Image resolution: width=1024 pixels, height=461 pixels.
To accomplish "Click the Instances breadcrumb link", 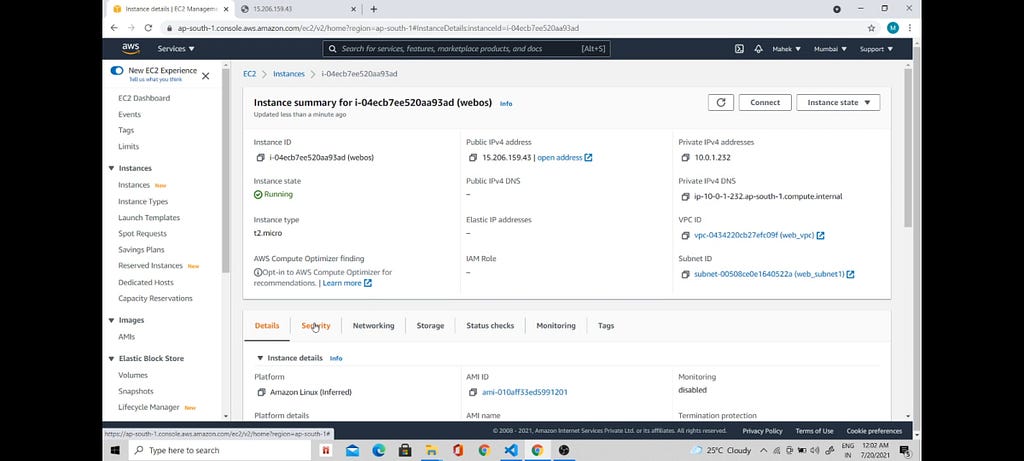I will click(289, 74).
